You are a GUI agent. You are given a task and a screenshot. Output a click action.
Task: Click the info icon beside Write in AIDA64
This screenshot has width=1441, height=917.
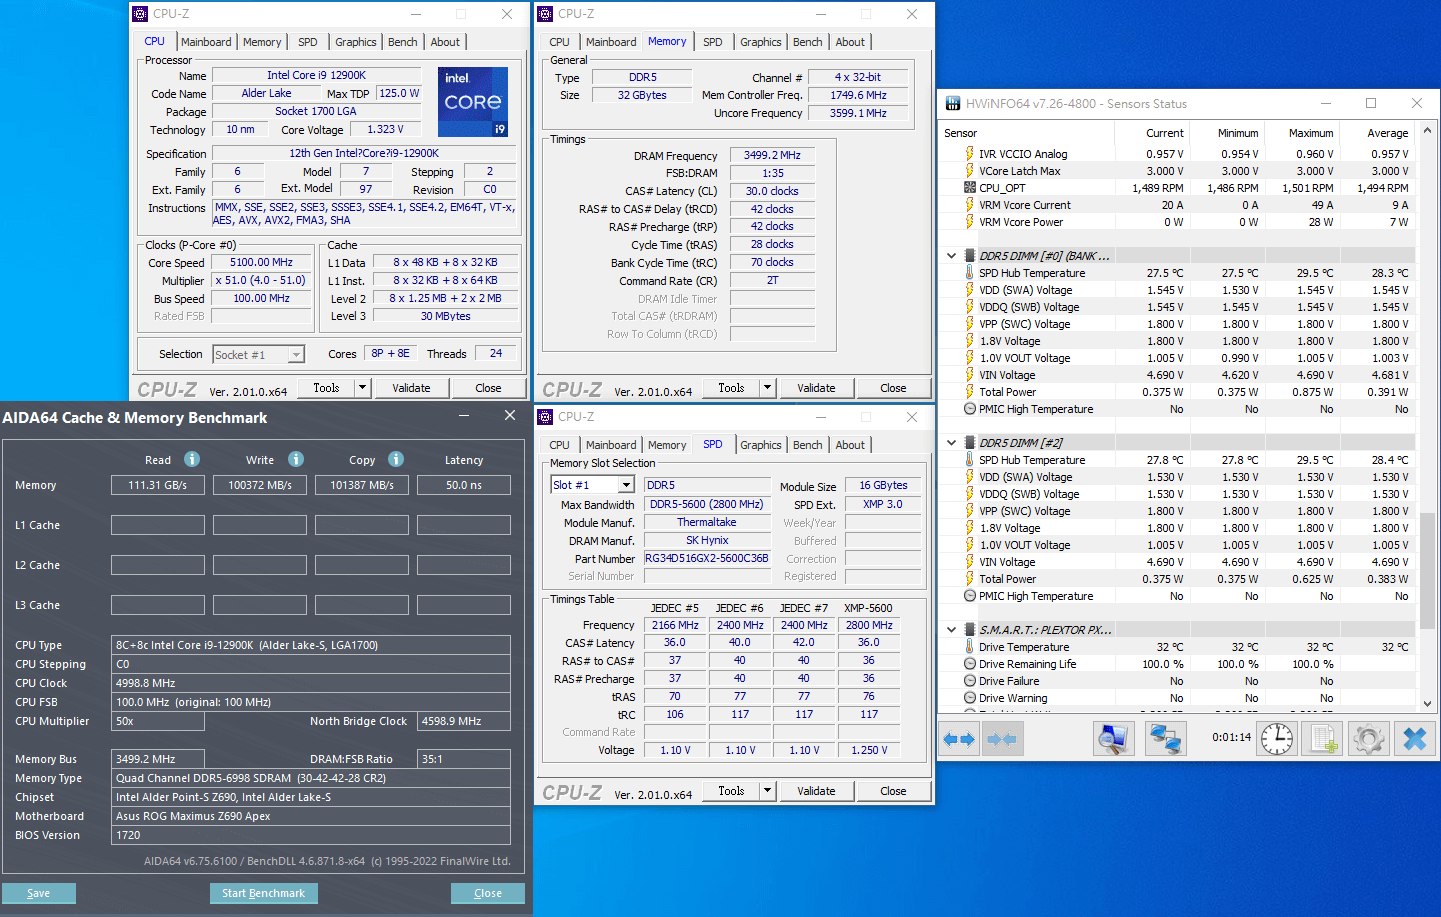pyautogui.click(x=296, y=459)
